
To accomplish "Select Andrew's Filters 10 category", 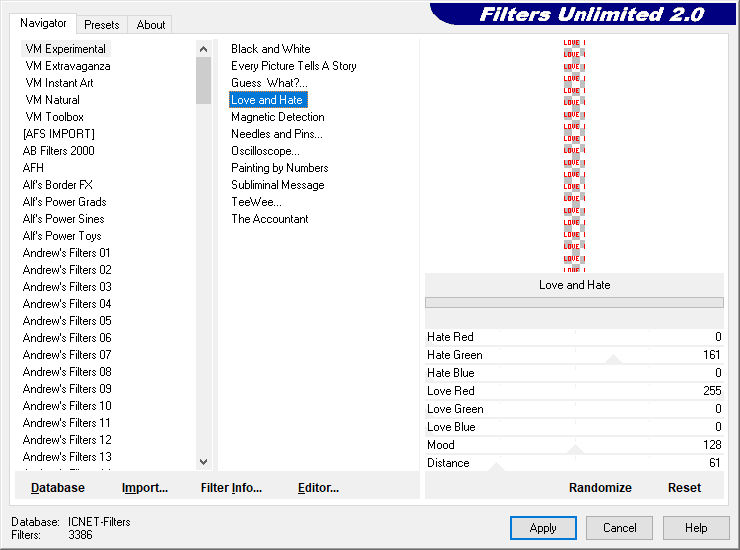I will [x=67, y=406].
